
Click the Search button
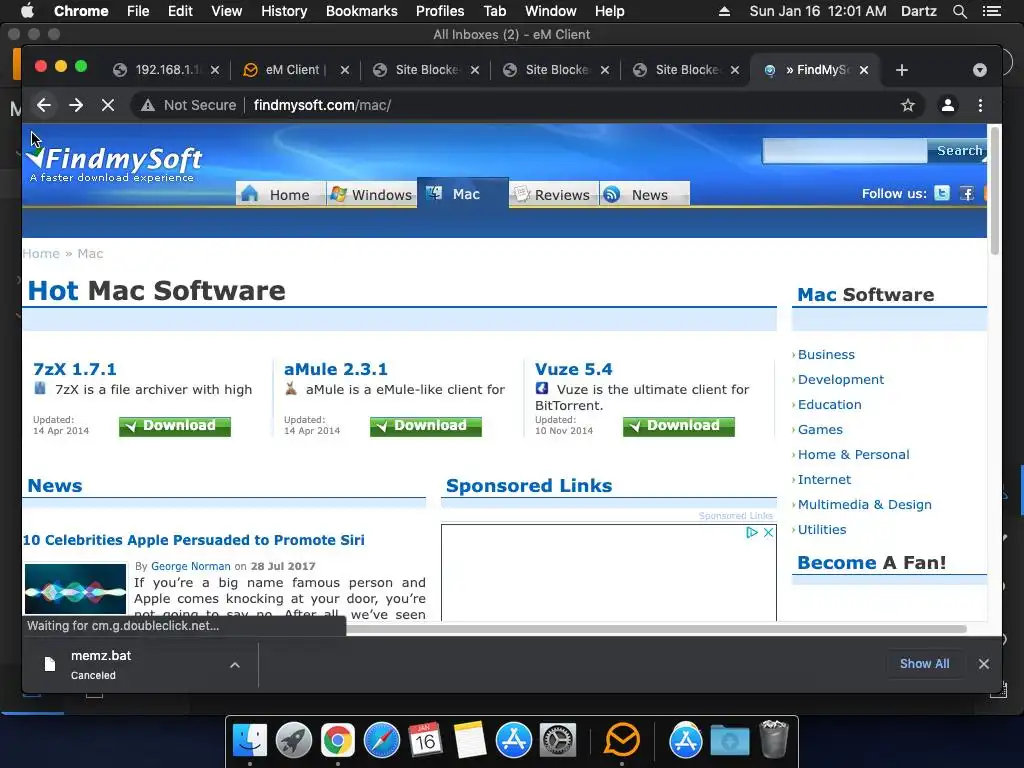(x=958, y=151)
